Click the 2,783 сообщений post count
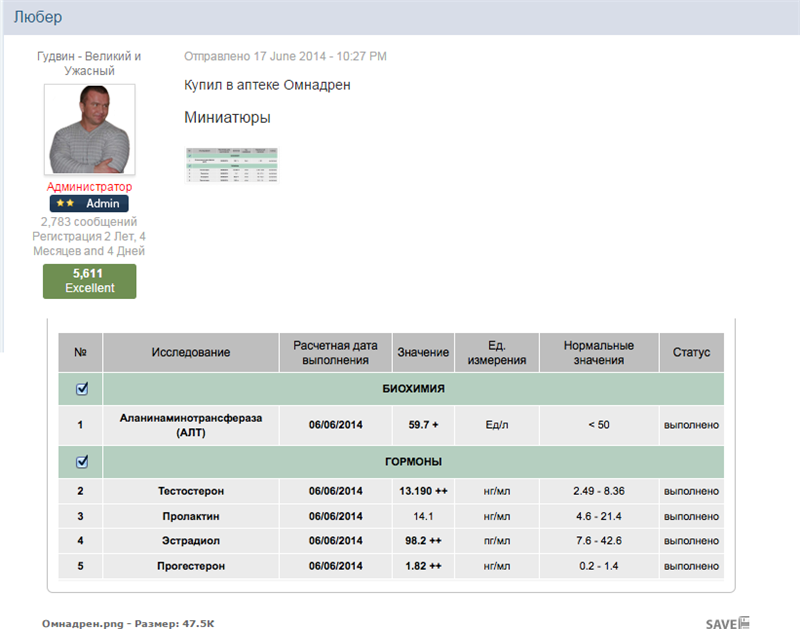 89,221
